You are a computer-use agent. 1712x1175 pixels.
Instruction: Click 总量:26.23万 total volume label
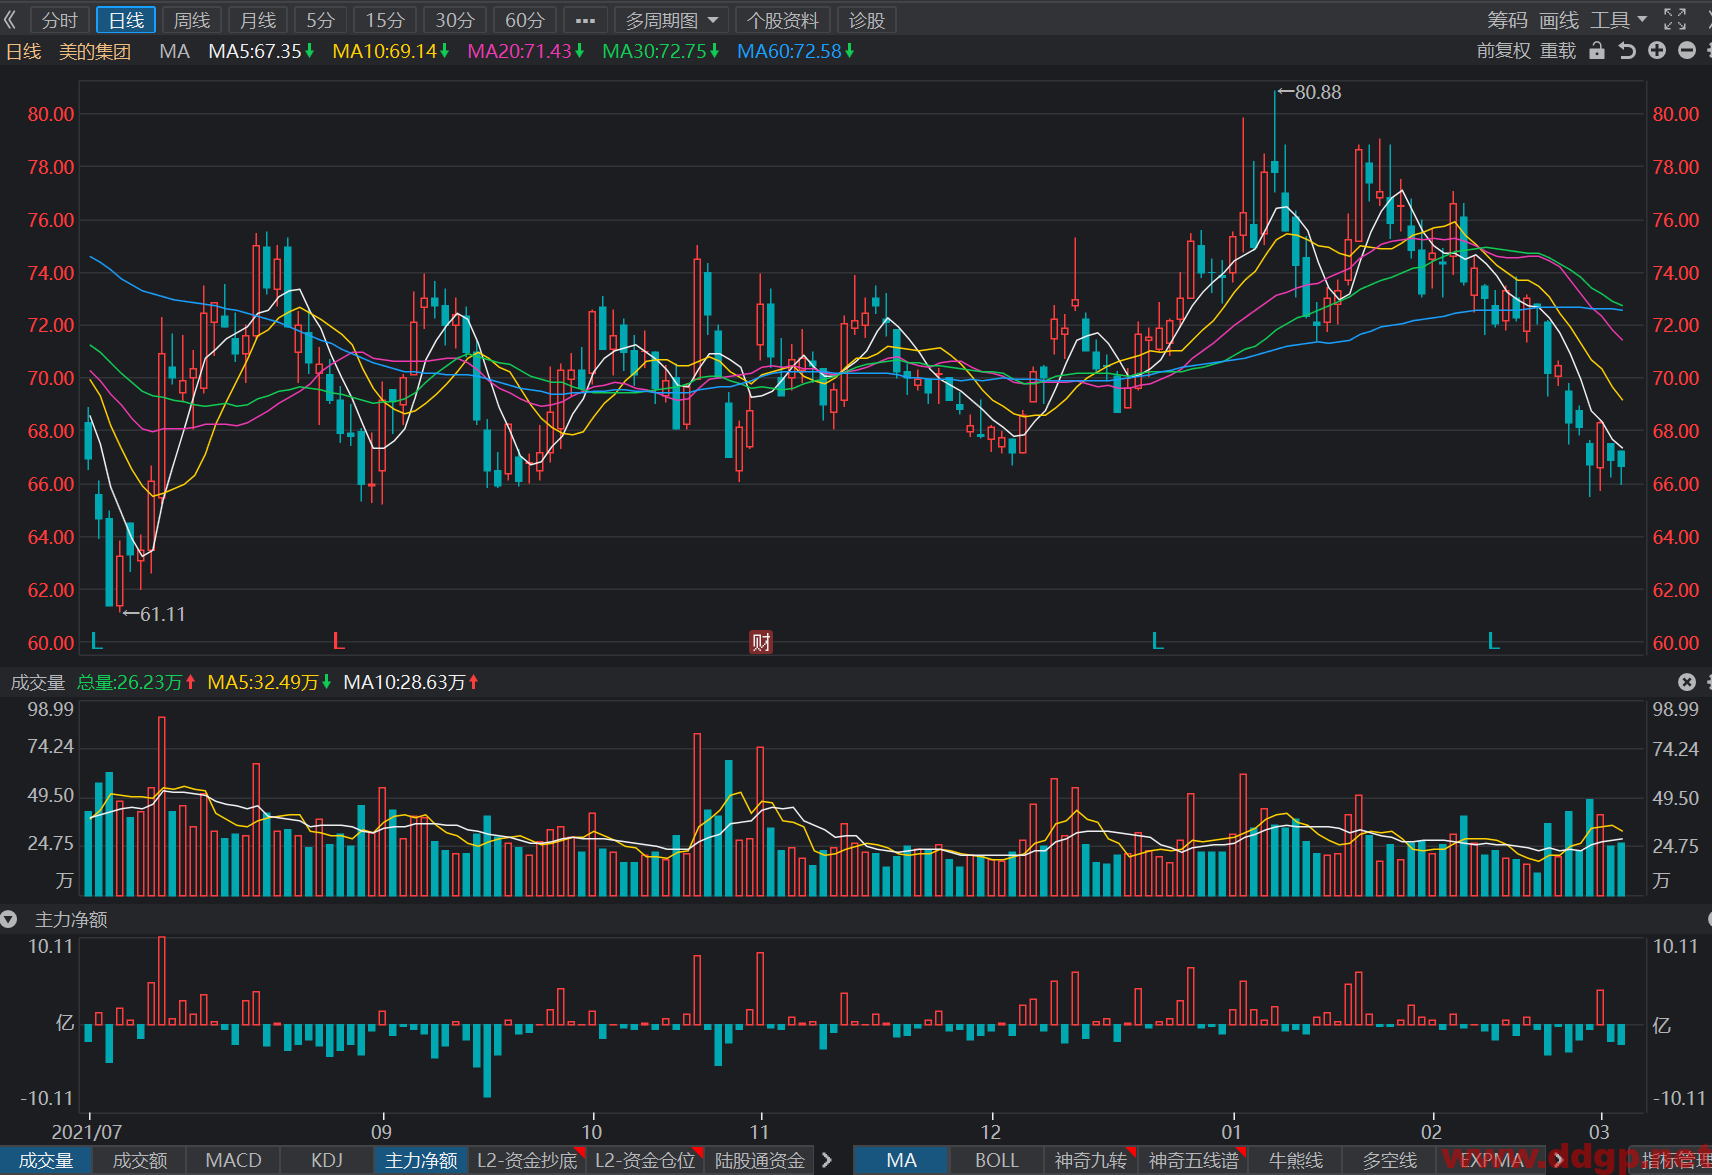point(136,682)
